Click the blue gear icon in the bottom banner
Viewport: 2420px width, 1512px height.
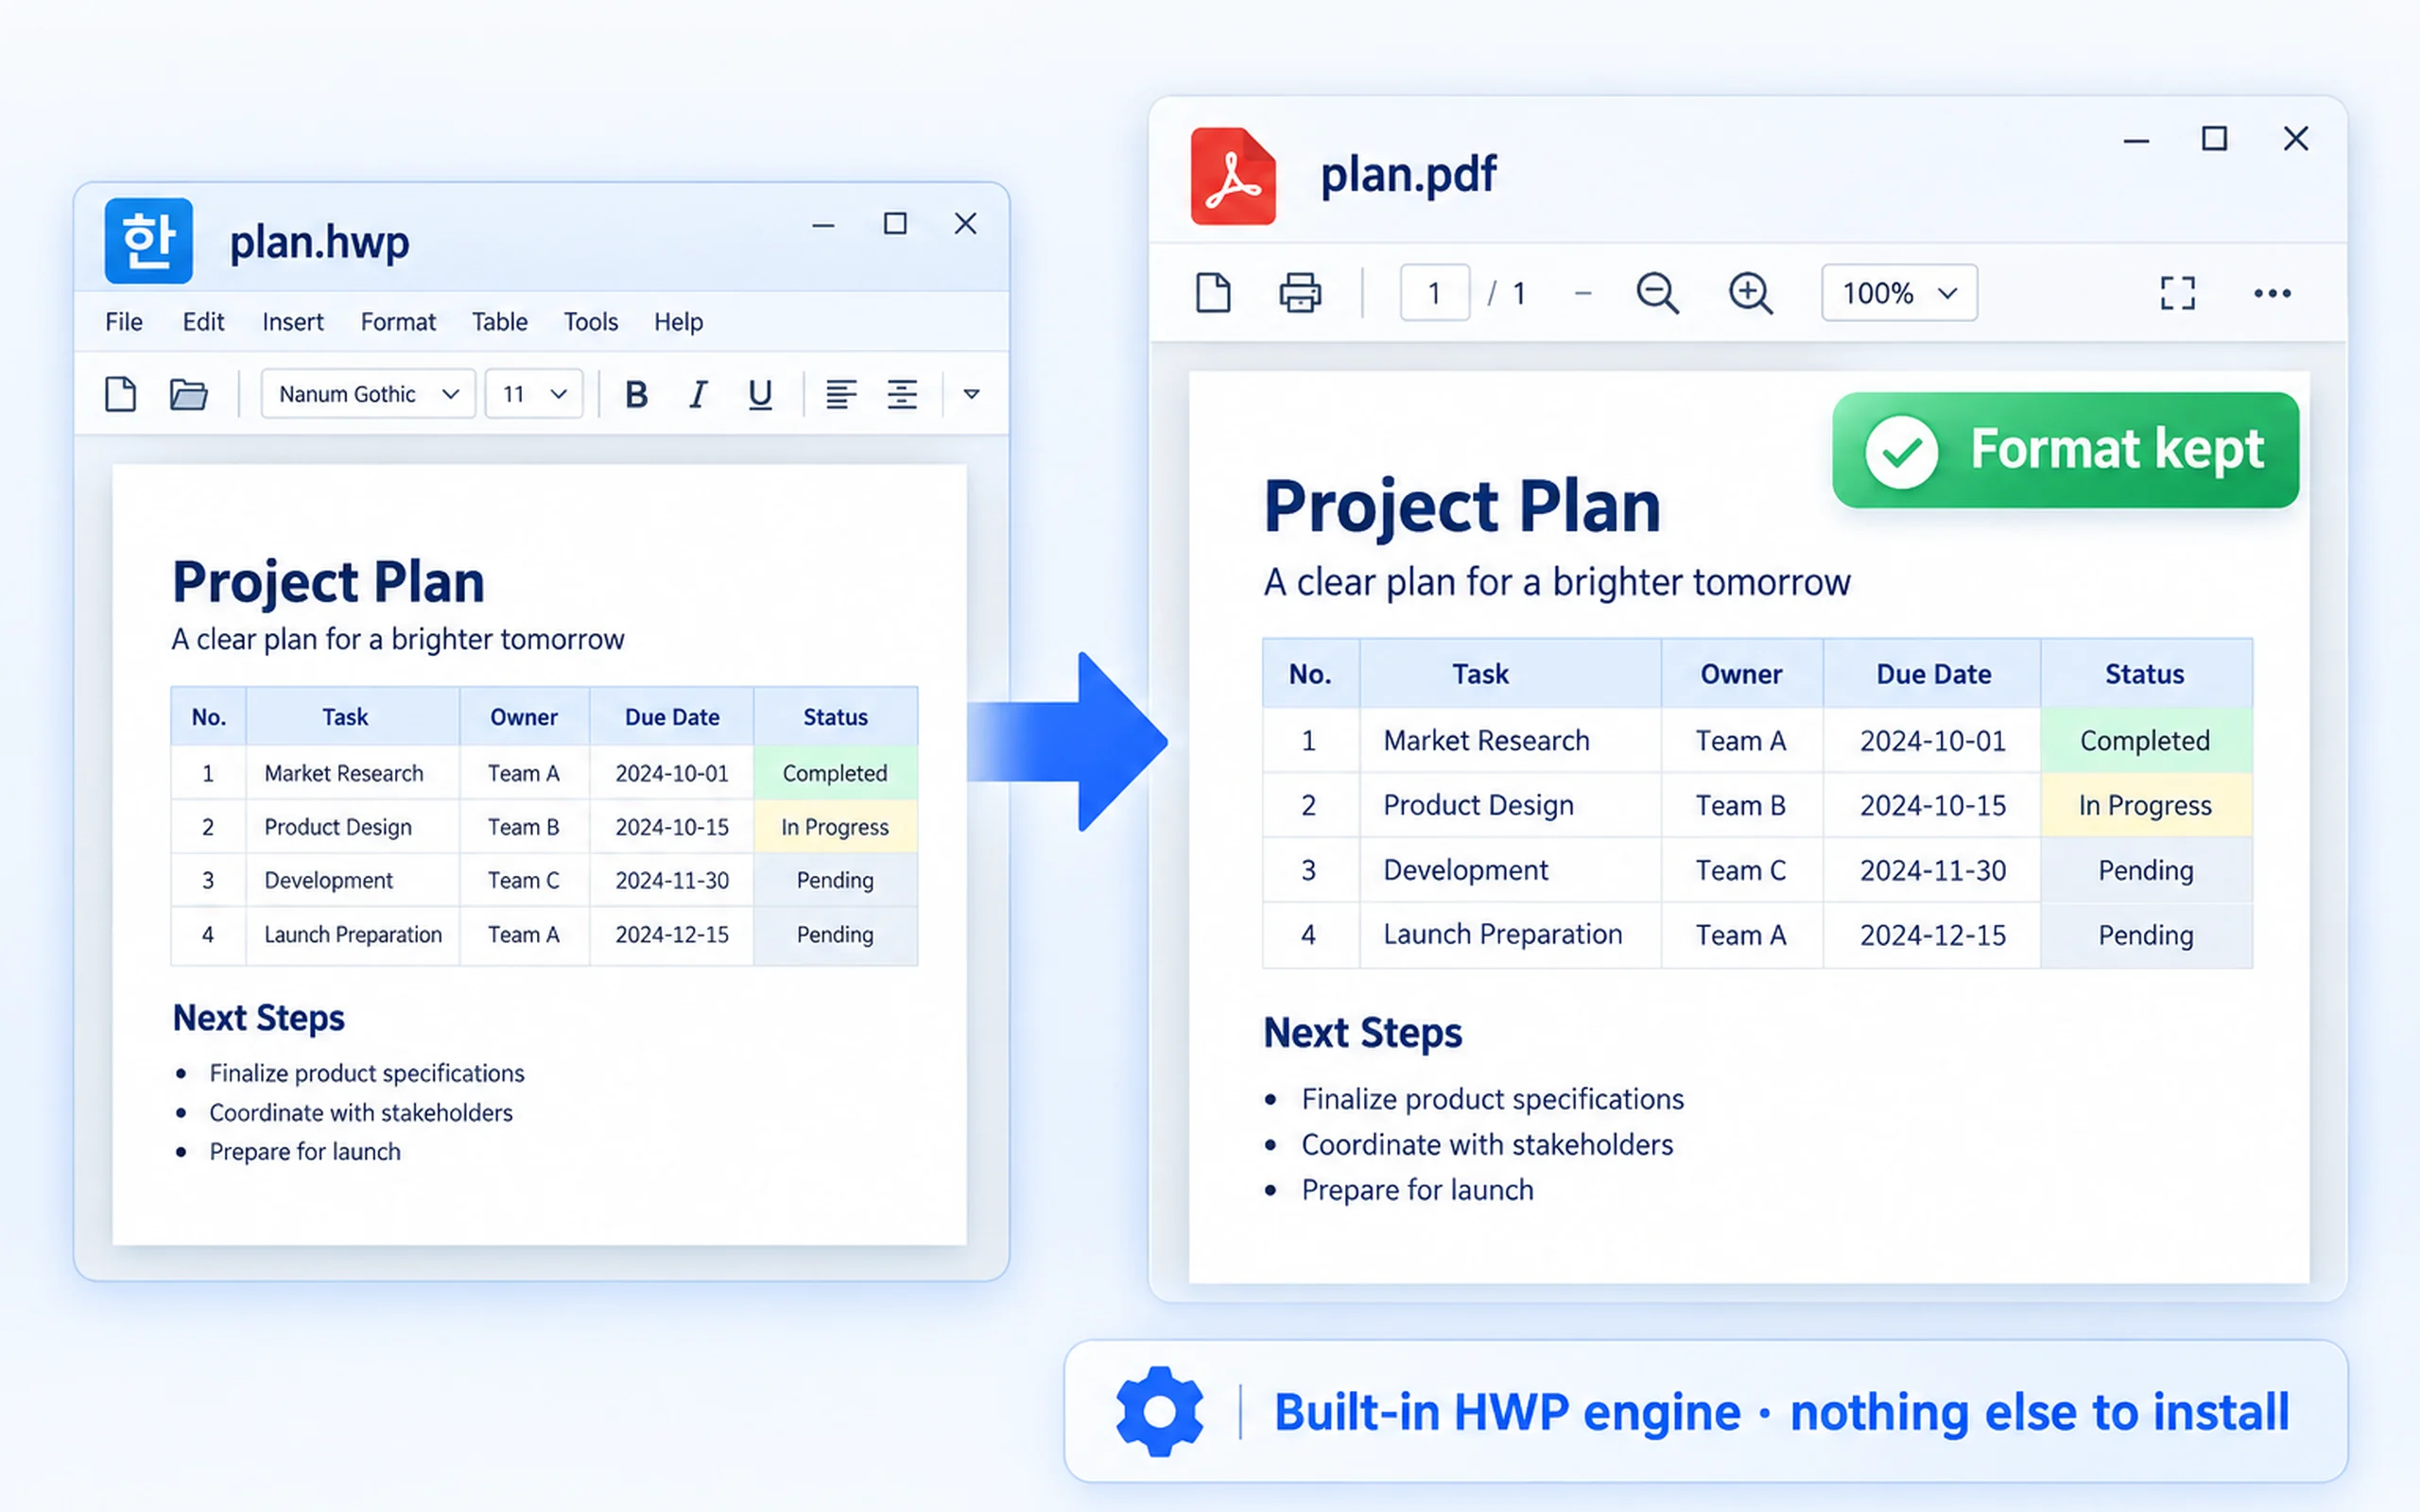pos(1160,1411)
